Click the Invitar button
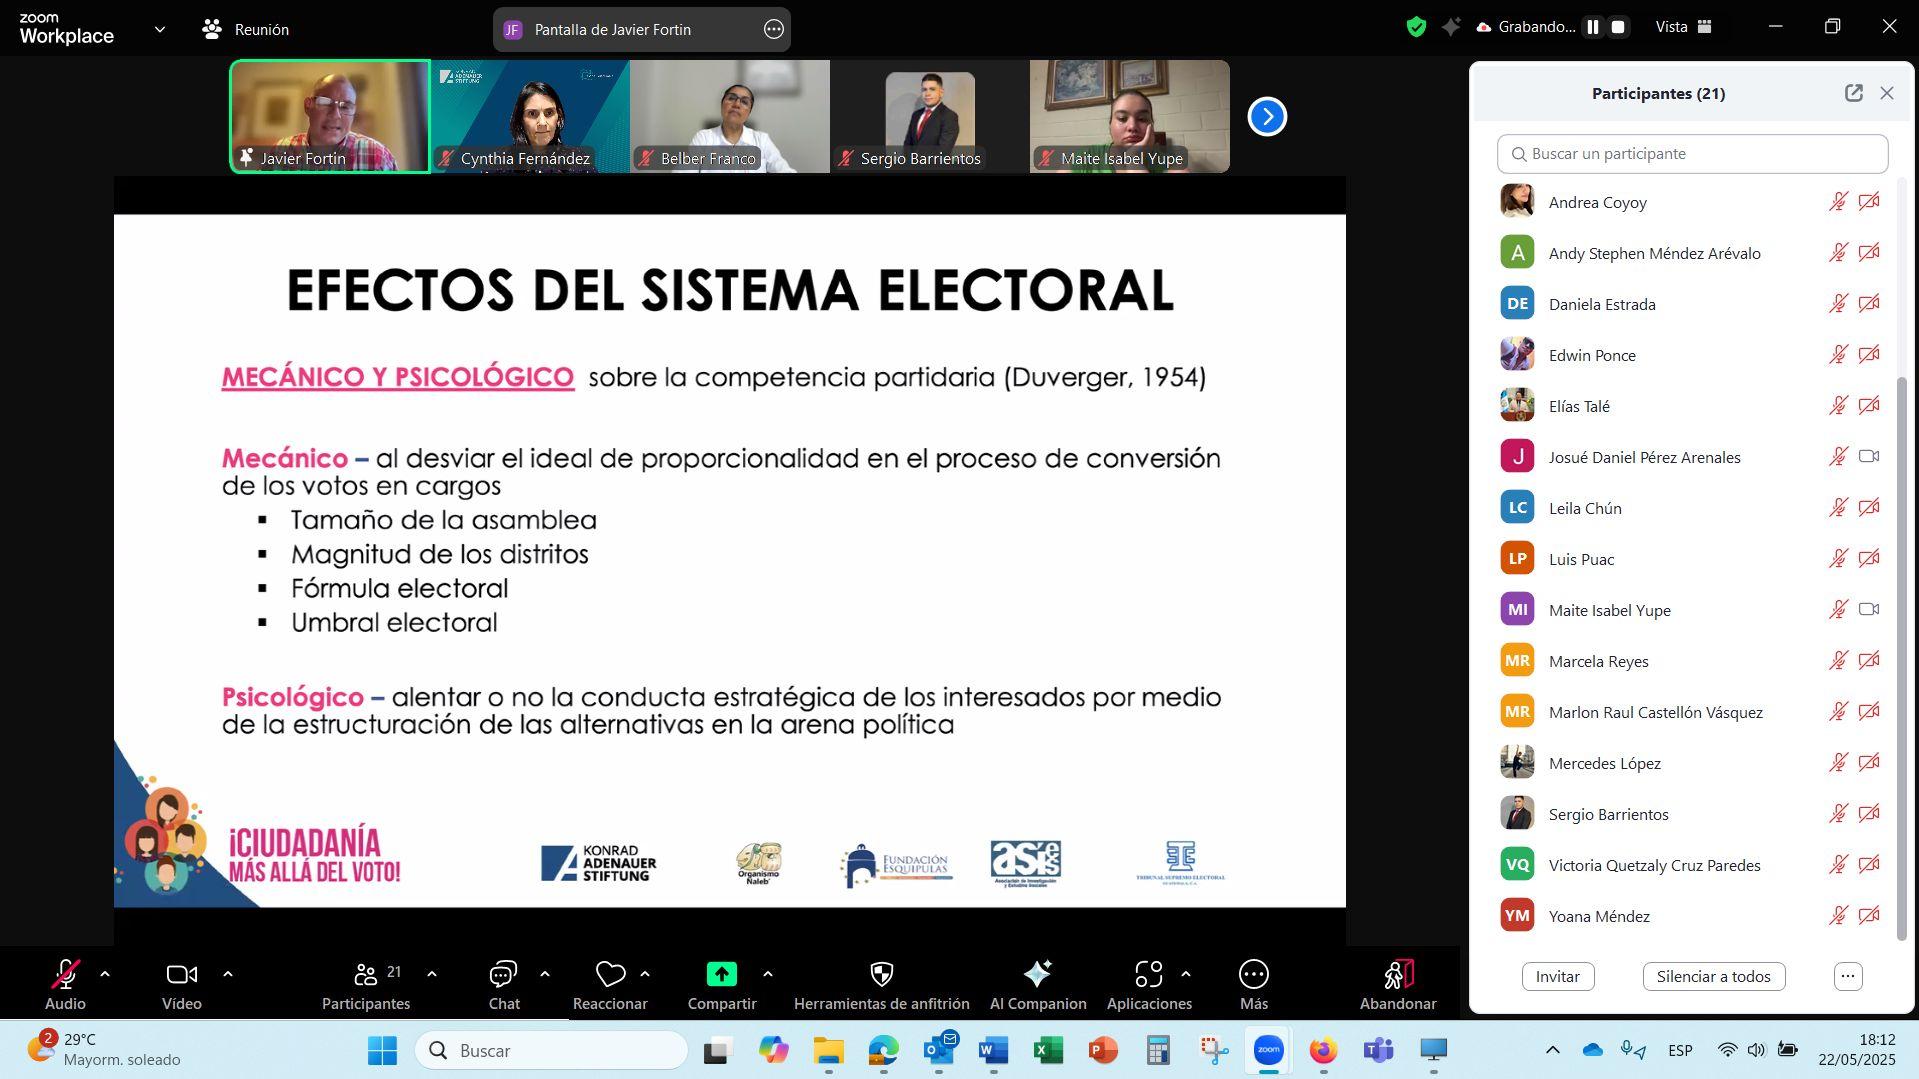Screen dimensions: 1919x1079 (1557, 976)
